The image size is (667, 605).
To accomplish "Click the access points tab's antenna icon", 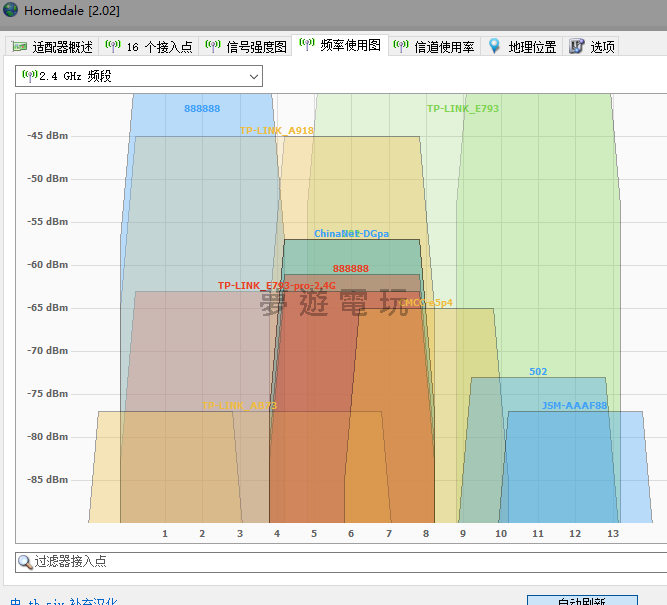I will (112, 47).
